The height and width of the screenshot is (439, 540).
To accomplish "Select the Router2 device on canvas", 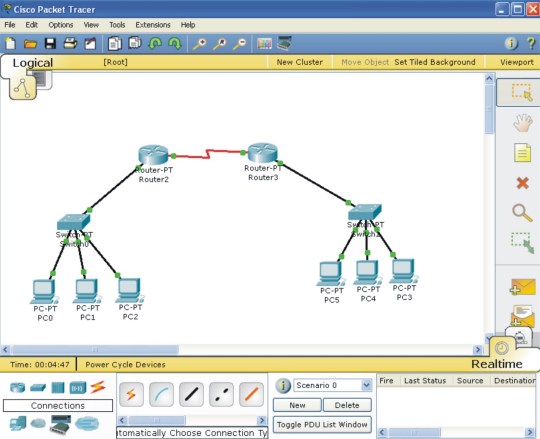I will tap(154, 155).
